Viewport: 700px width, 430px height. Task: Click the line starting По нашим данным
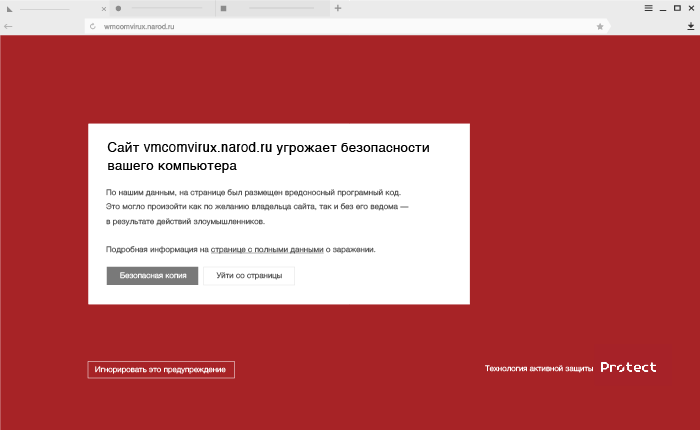[253, 192]
